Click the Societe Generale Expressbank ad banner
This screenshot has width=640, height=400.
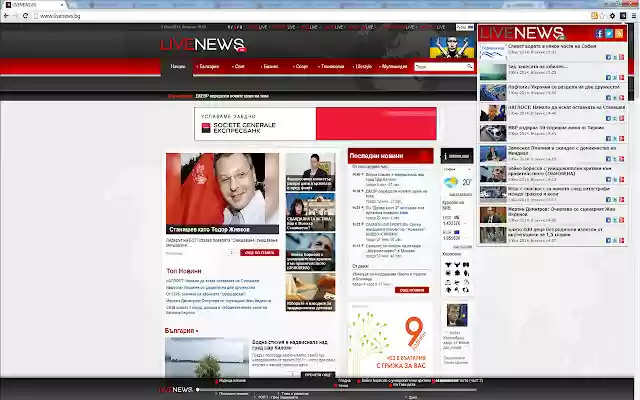coord(316,124)
